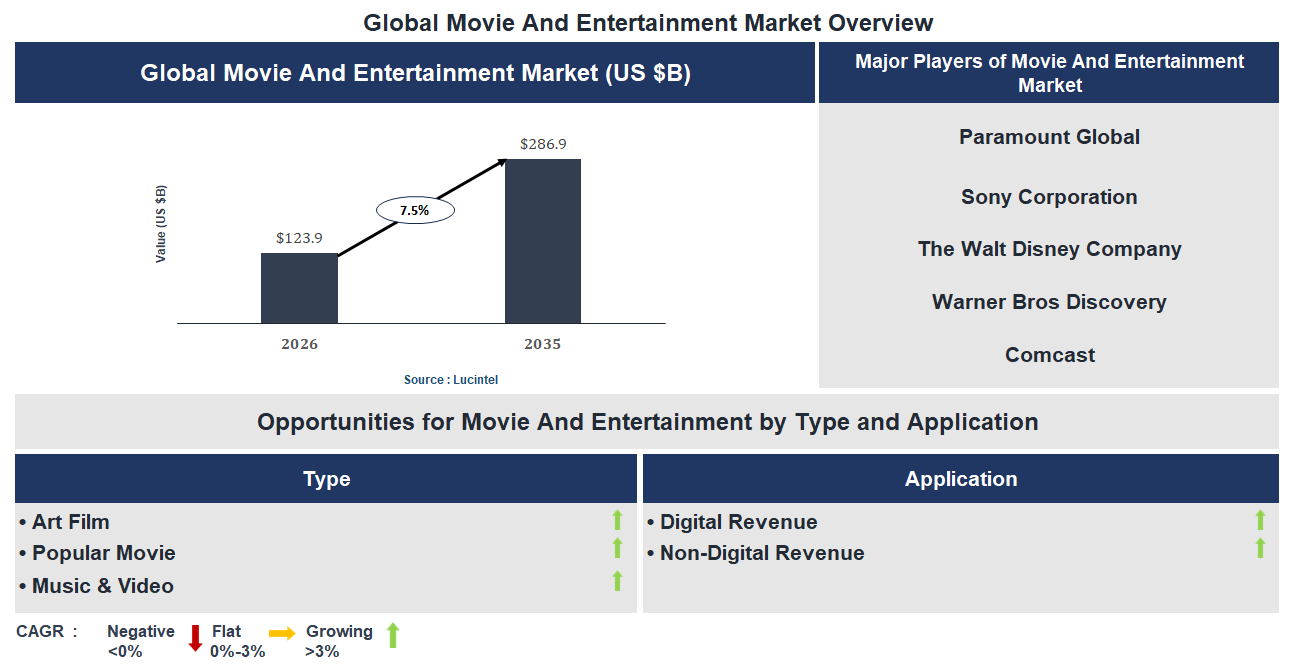Screen dimensions: 1289x667
Task: Click the dark navy bar for 2035
Action: 543,243
